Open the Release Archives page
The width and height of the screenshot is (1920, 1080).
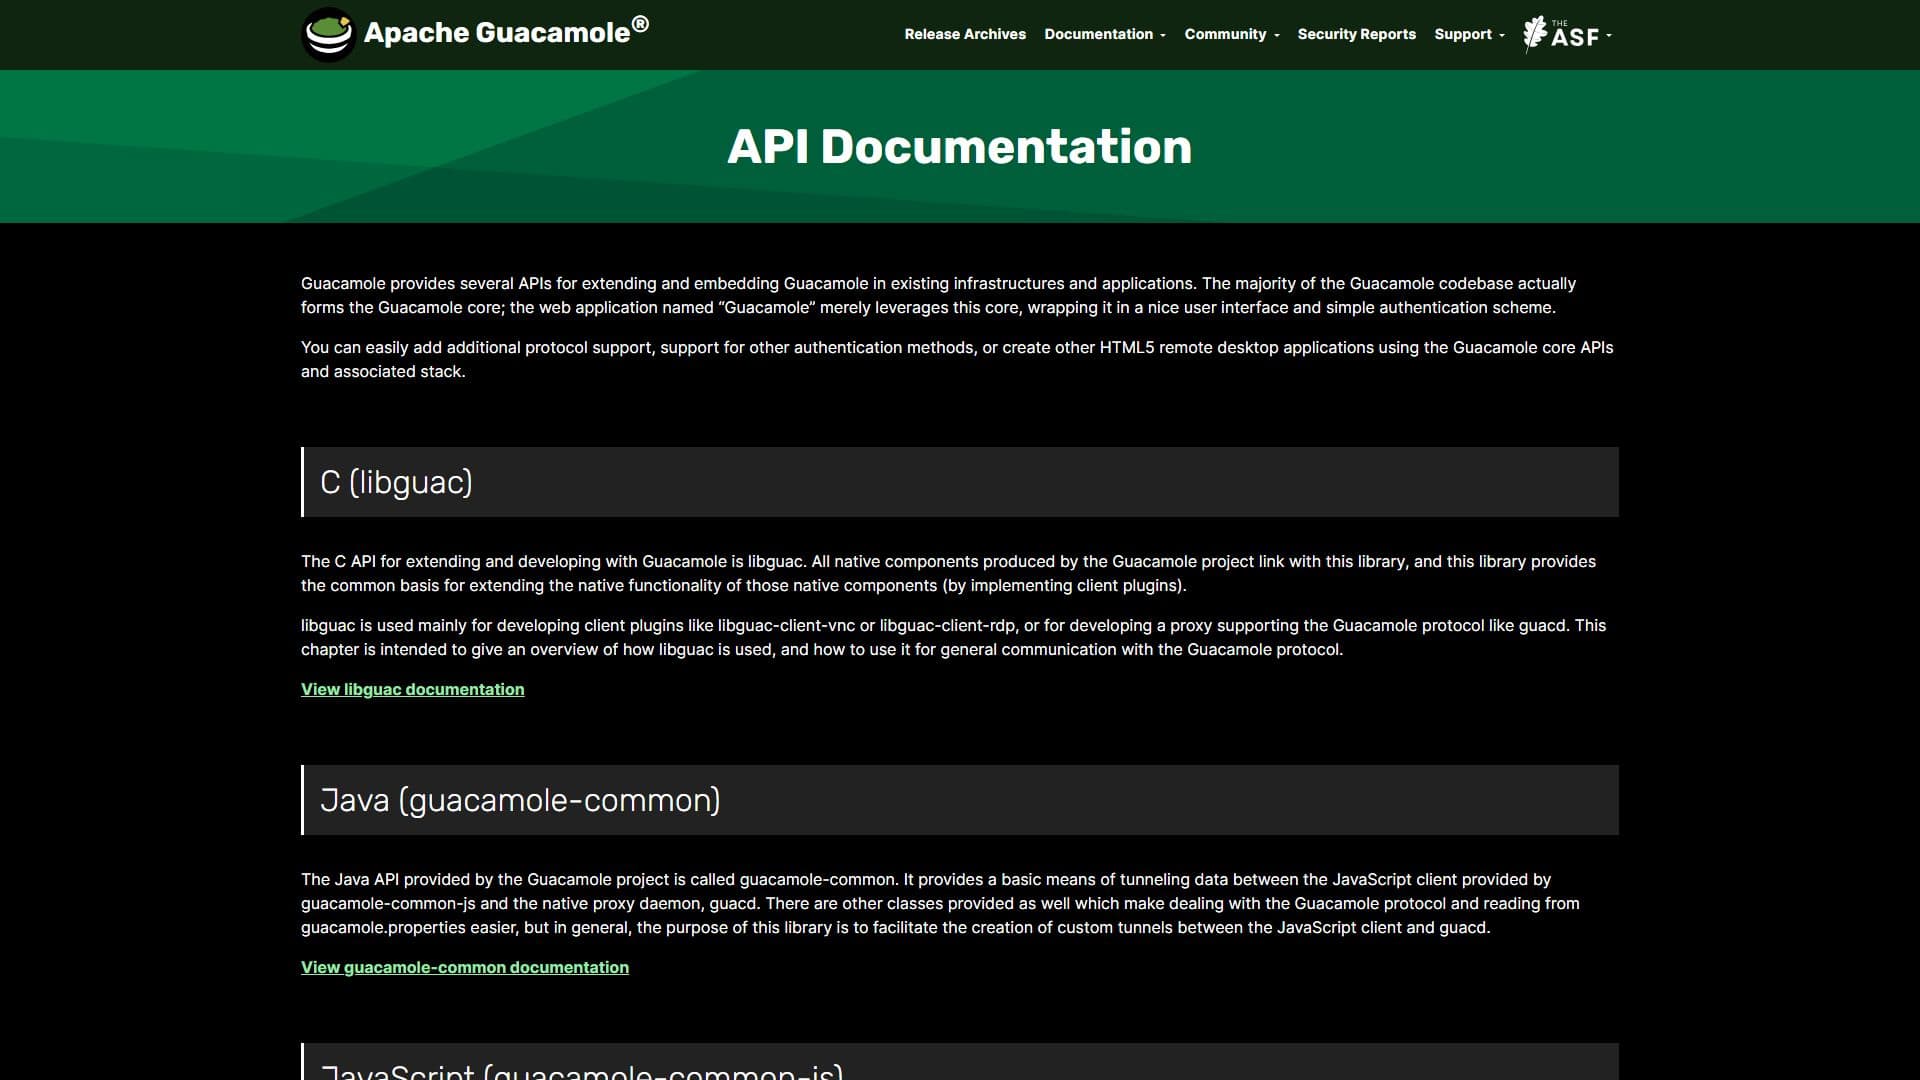[965, 34]
